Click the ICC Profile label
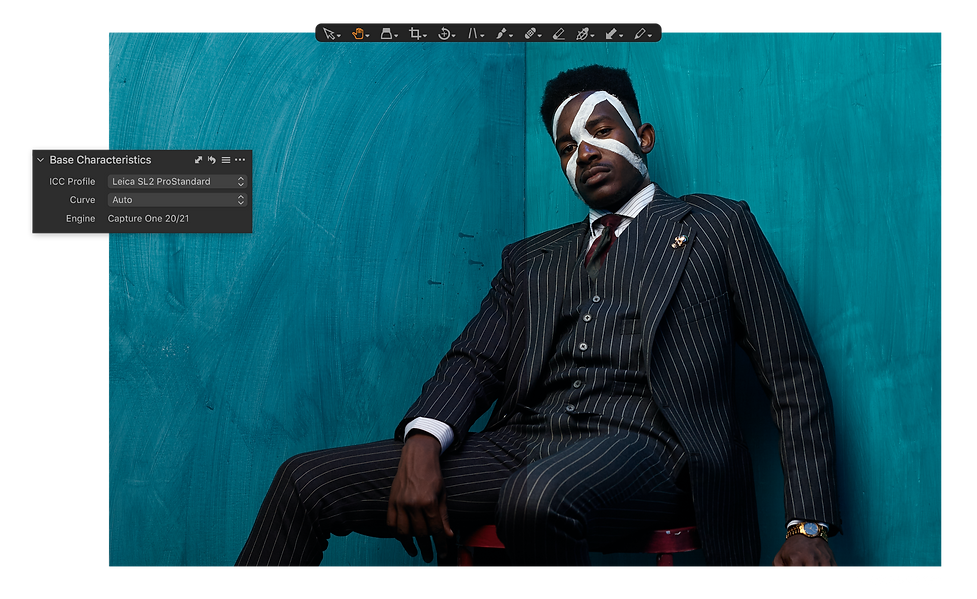The height and width of the screenshot is (599, 977). 72,181
